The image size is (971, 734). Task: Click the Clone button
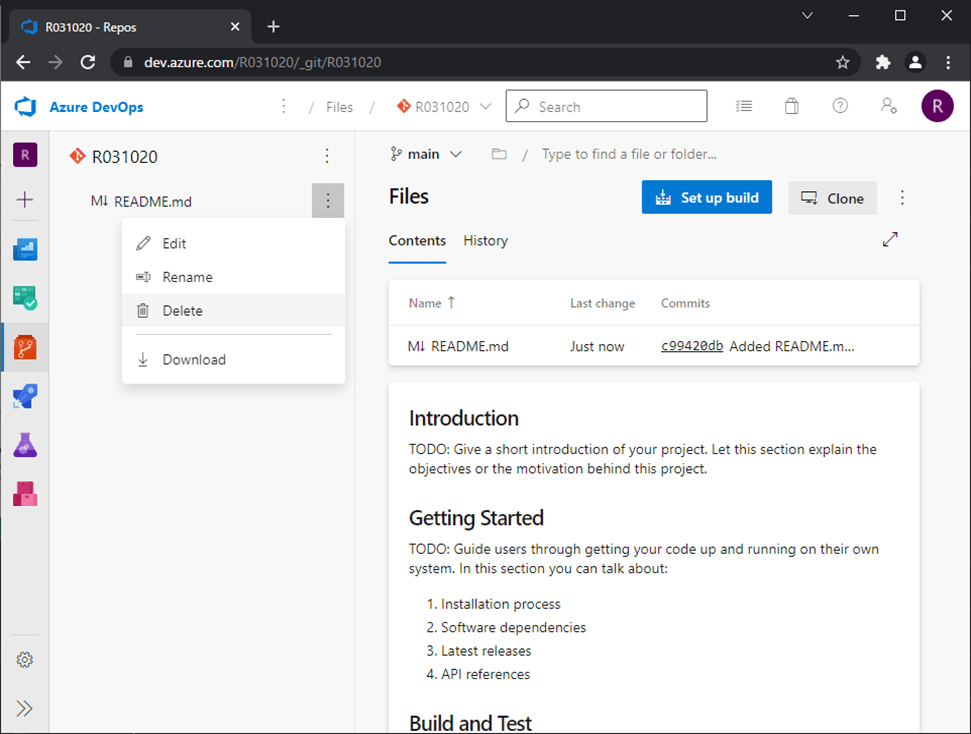832,198
